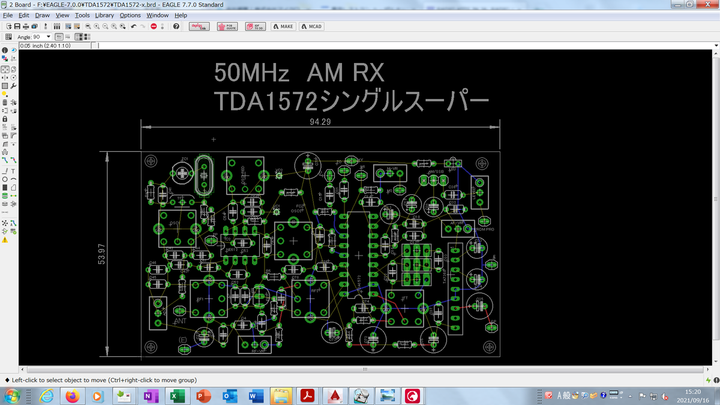720x405 pixels.
Task: Open Help via question mark icon
Action: point(176,26)
